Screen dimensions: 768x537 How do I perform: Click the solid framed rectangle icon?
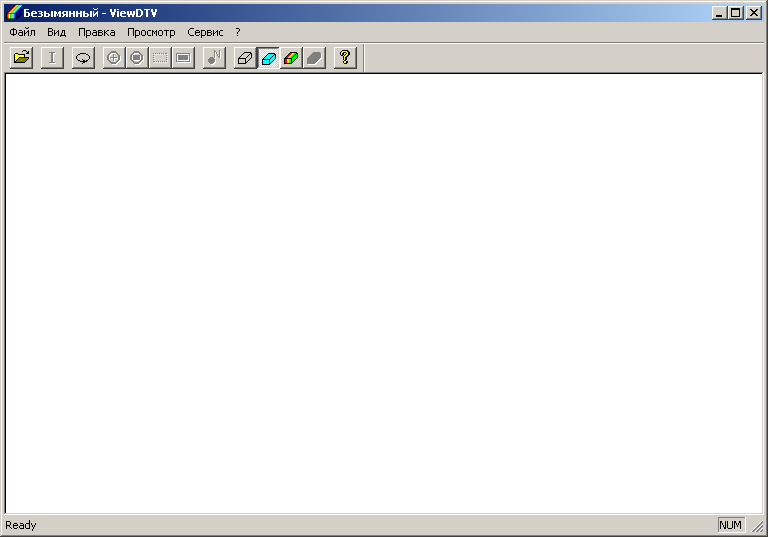[x=183, y=58]
